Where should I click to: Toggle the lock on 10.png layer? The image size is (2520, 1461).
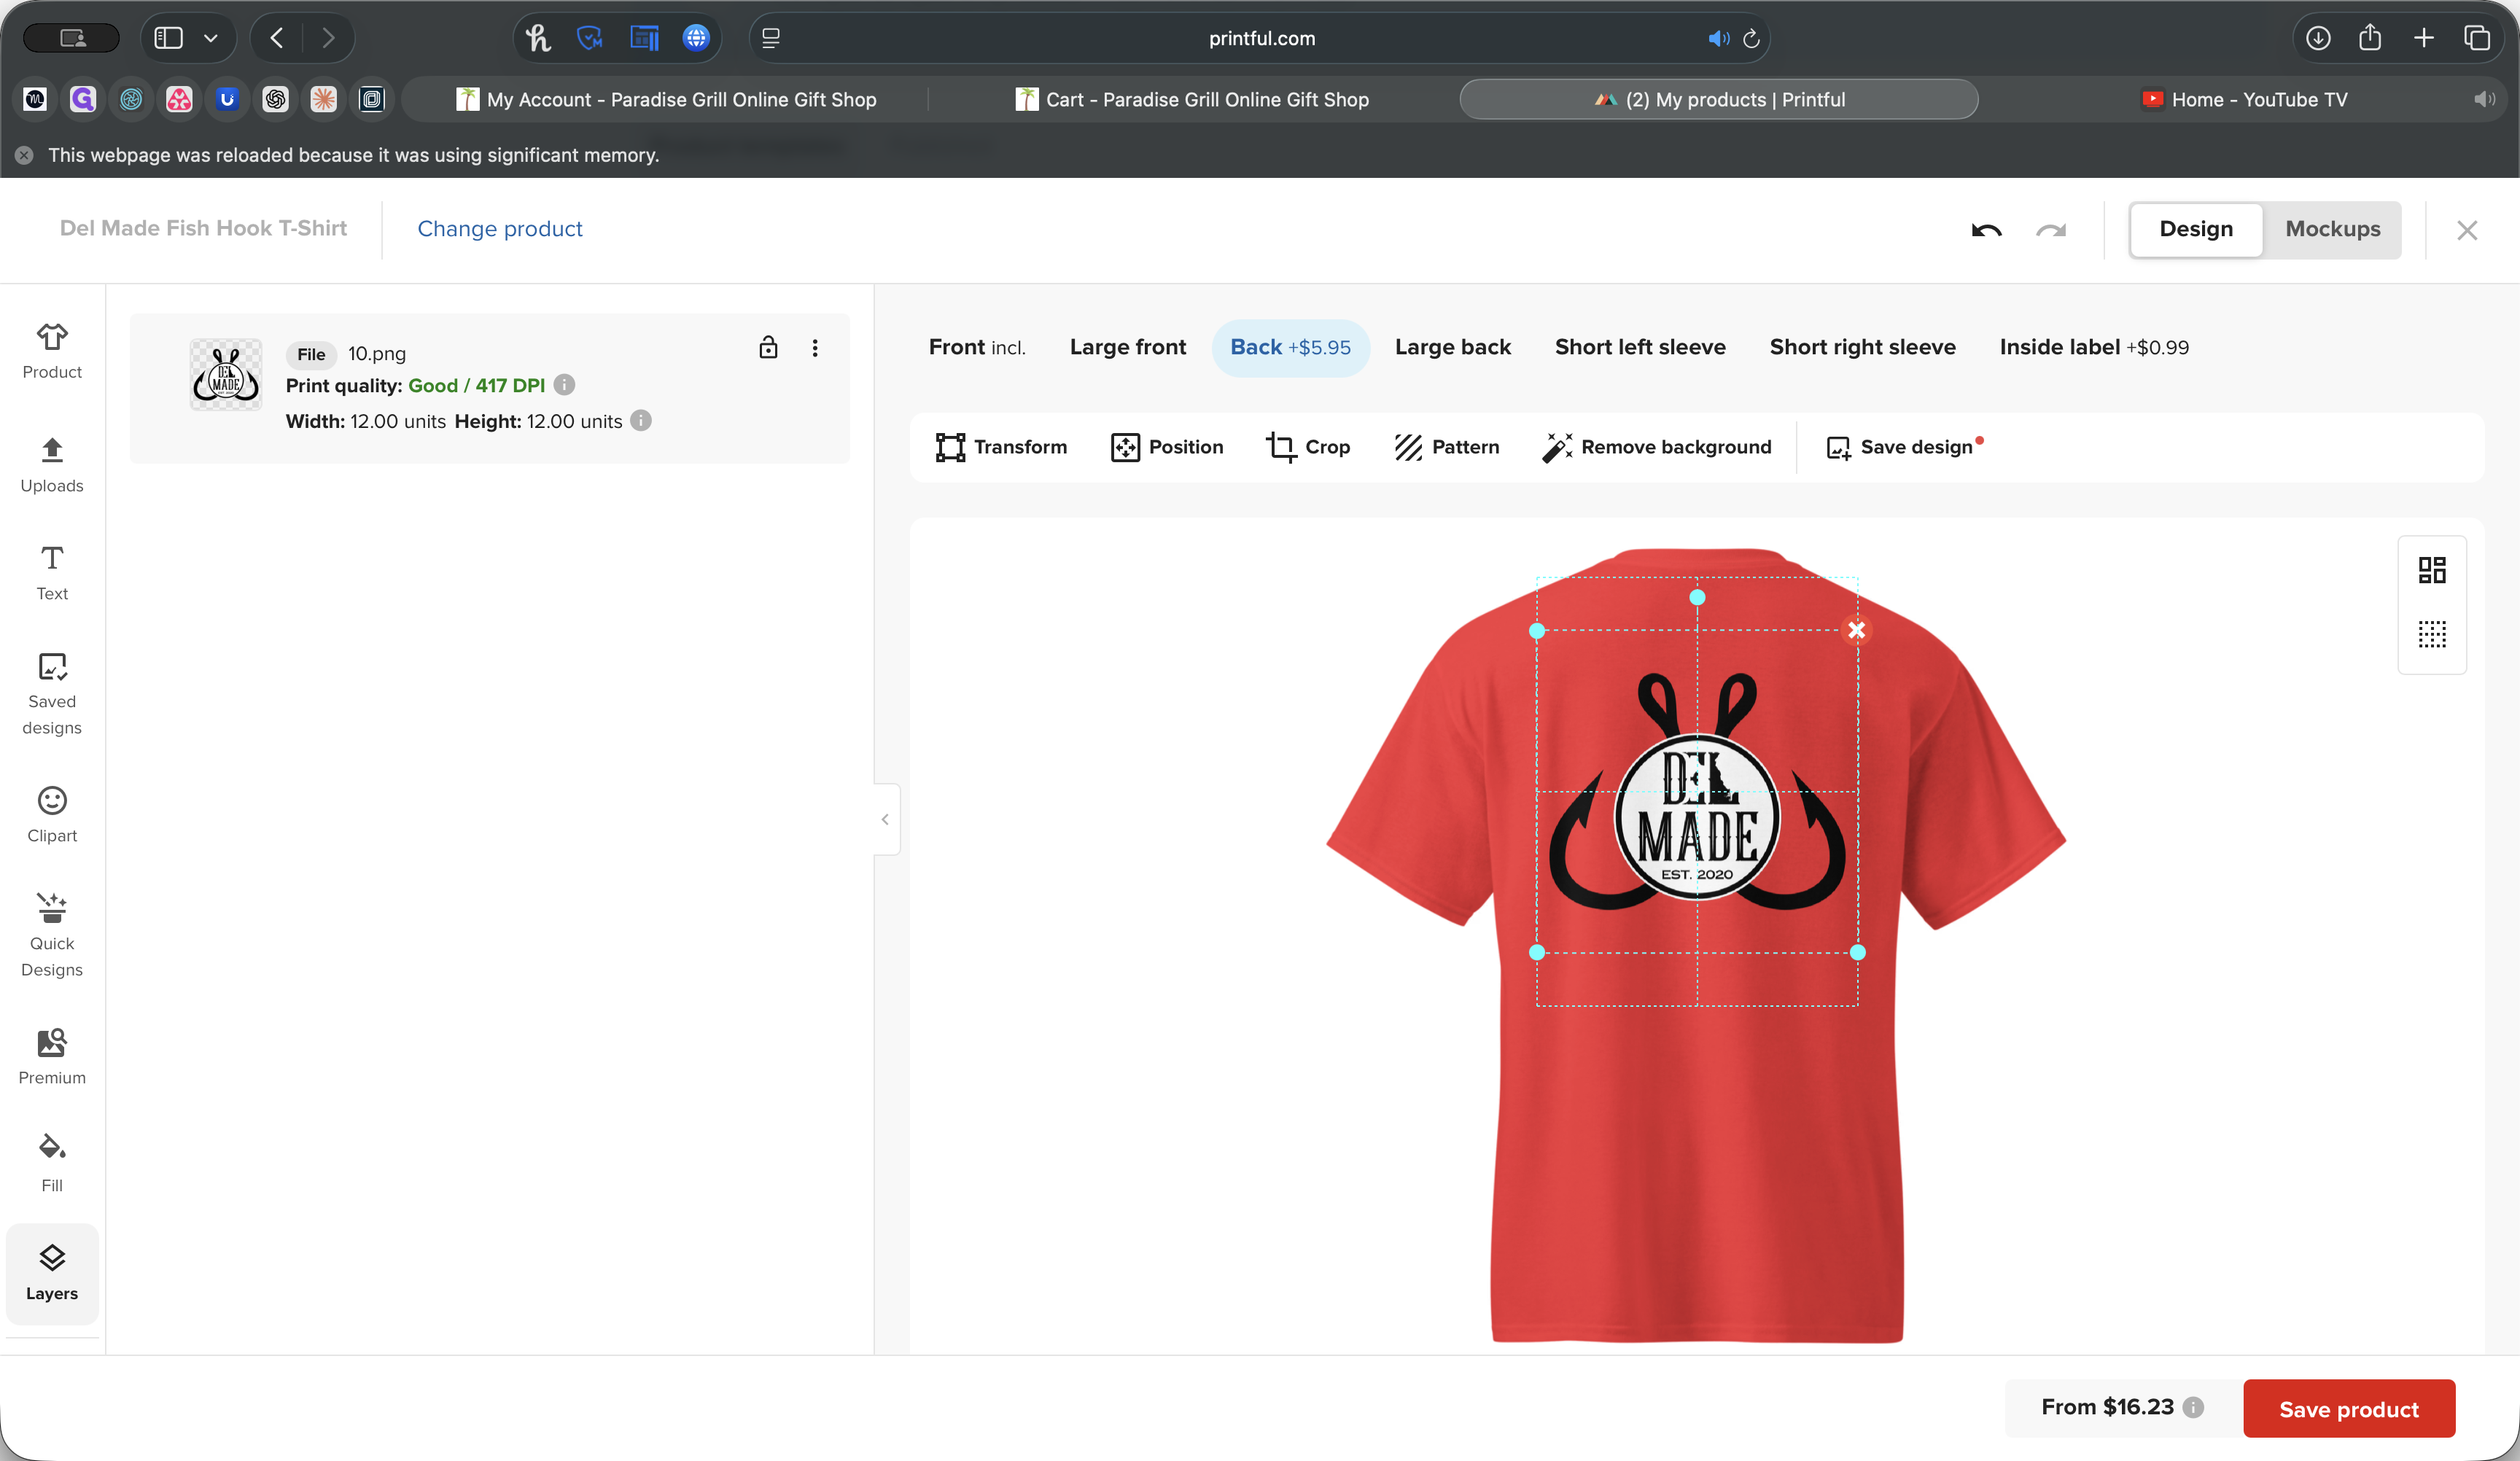pos(768,347)
